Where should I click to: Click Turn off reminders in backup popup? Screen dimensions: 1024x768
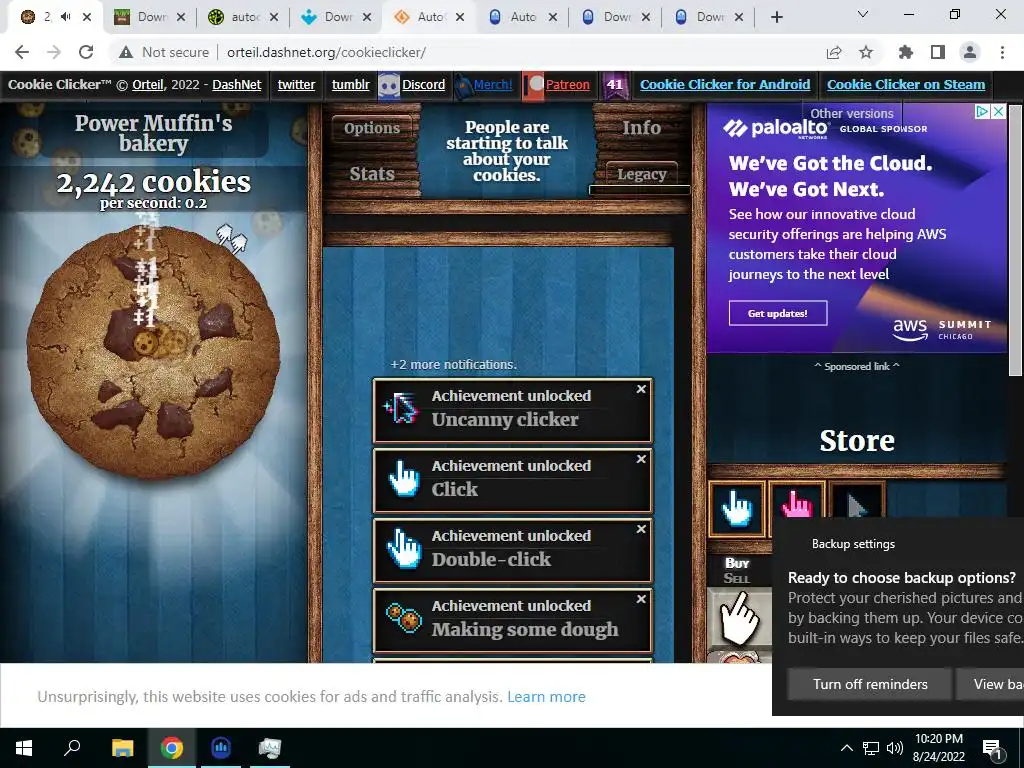pyautogui.click(x=870, y=684)
